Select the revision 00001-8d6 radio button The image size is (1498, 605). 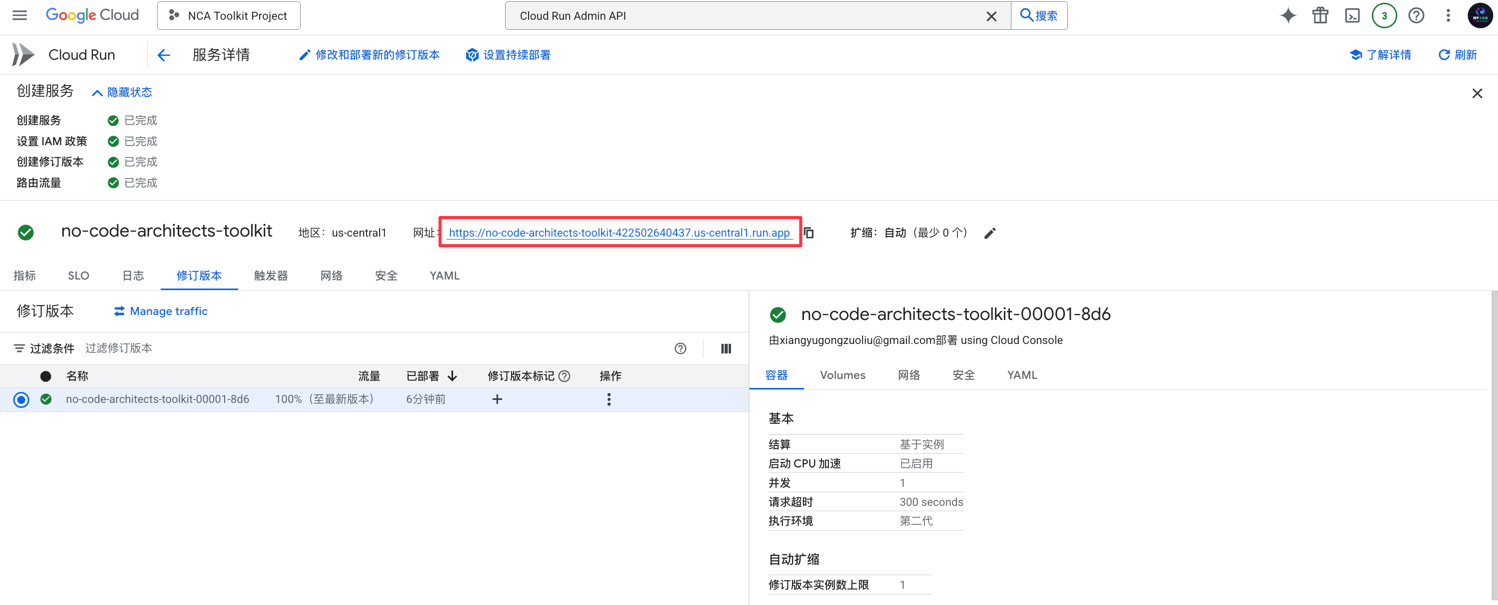click(x=21, y=399)
